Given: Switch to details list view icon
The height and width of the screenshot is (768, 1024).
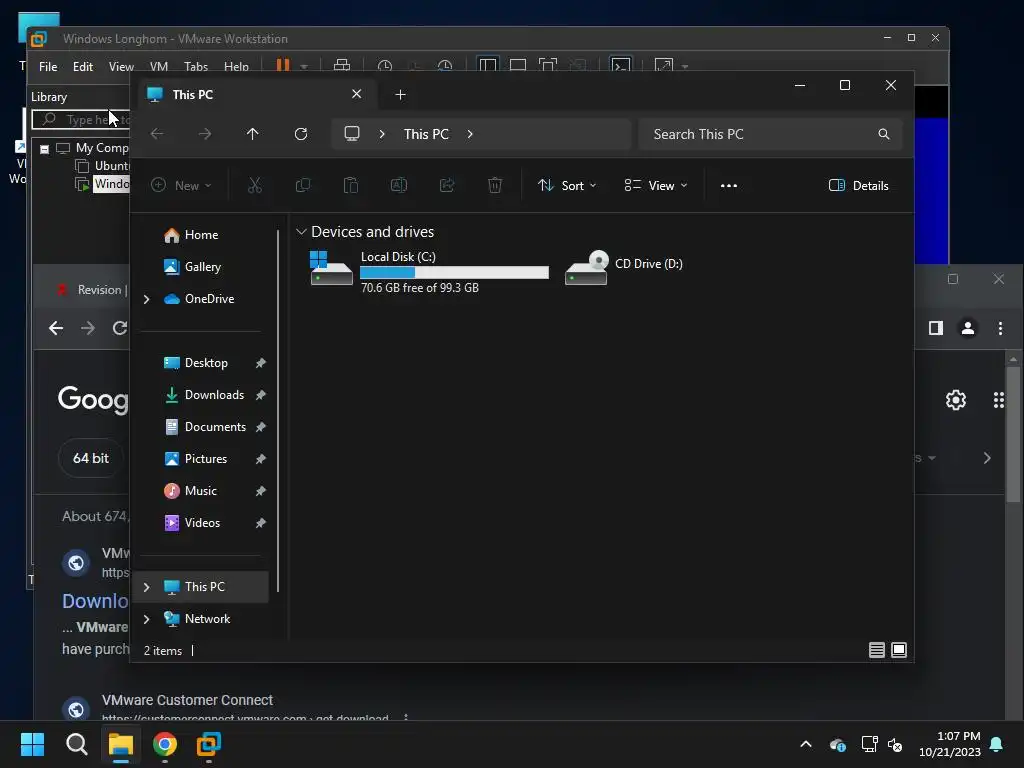Looking at the screenshot, I should tap(876, 650).
